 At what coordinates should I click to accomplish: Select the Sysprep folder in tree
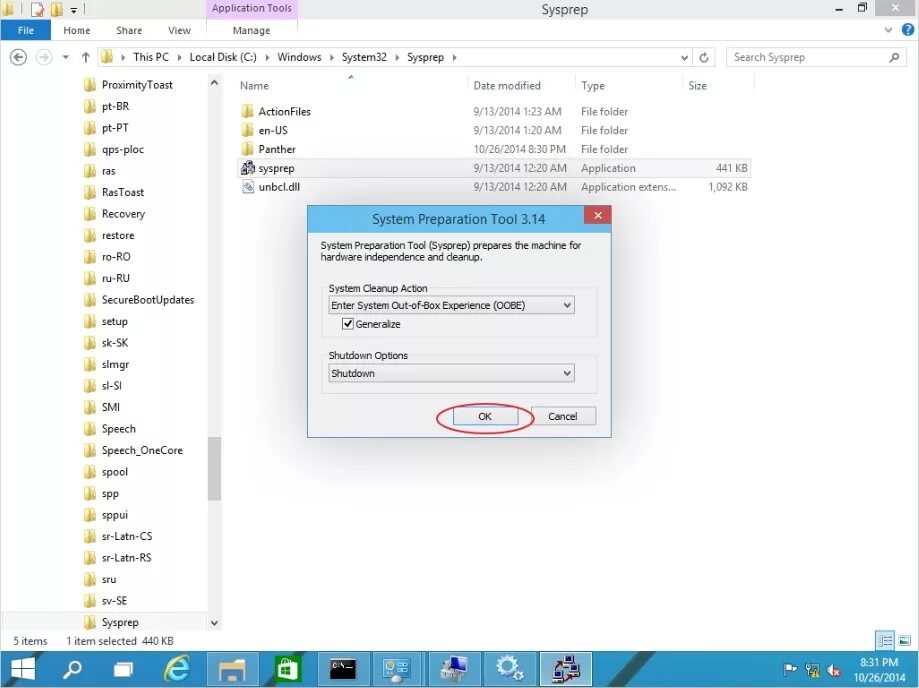coord(120,622)
